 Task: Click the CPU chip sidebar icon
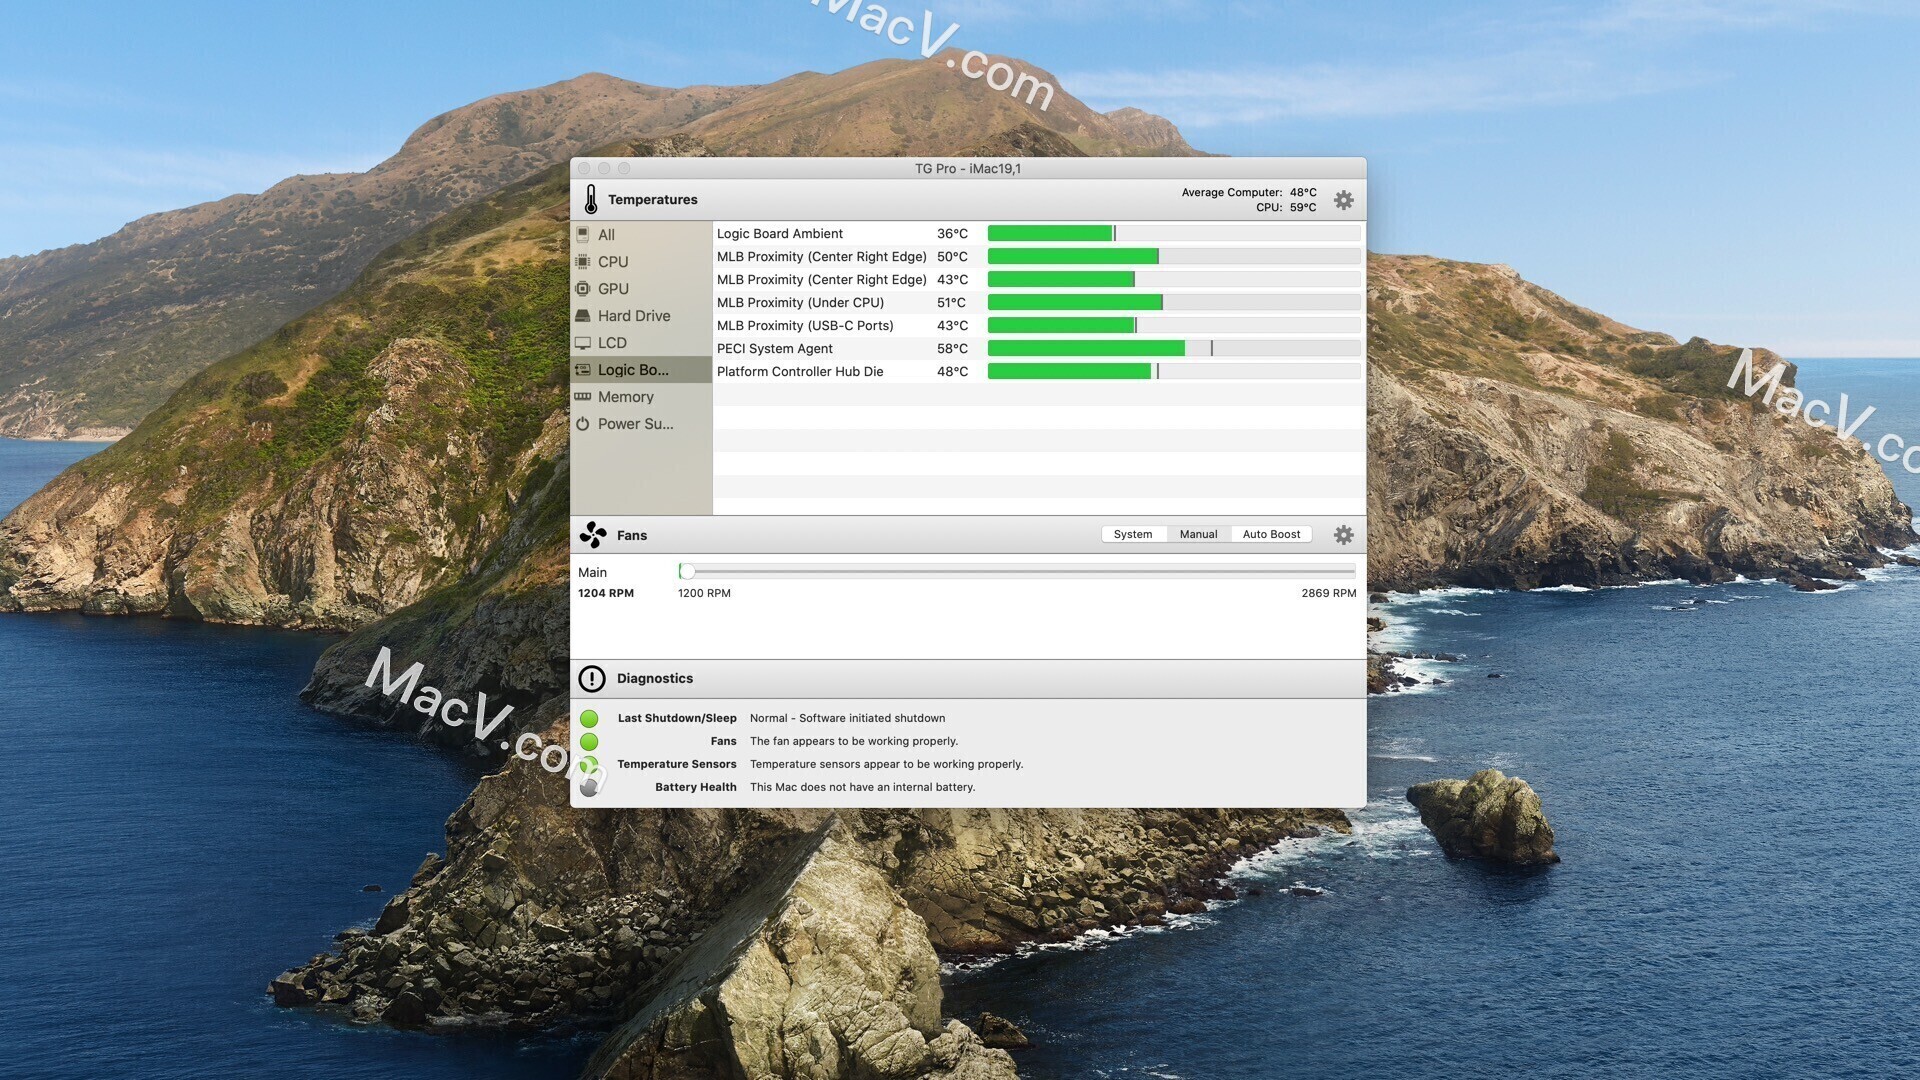coord(583,261)
